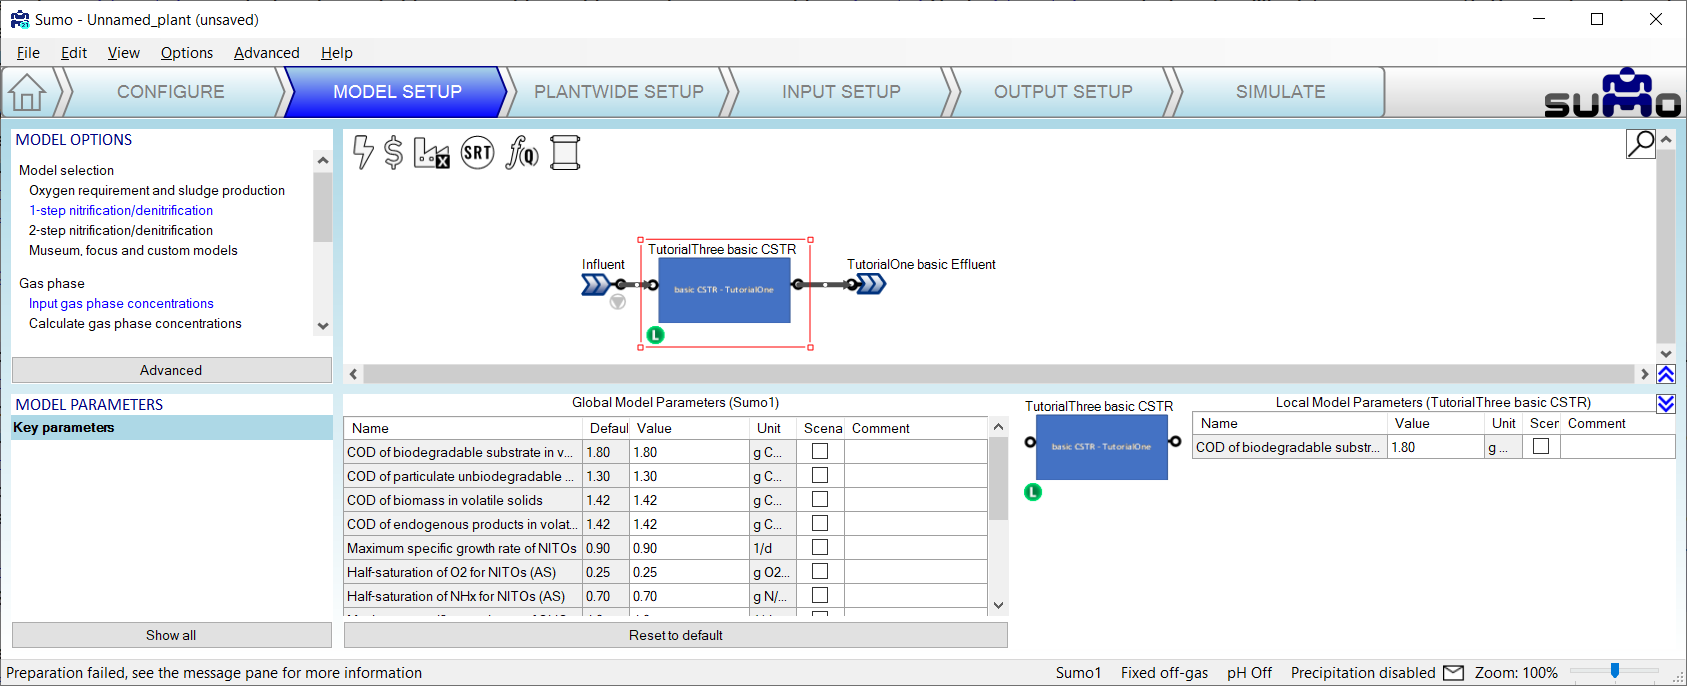Click the f(Q) function icon

(522, 153)
